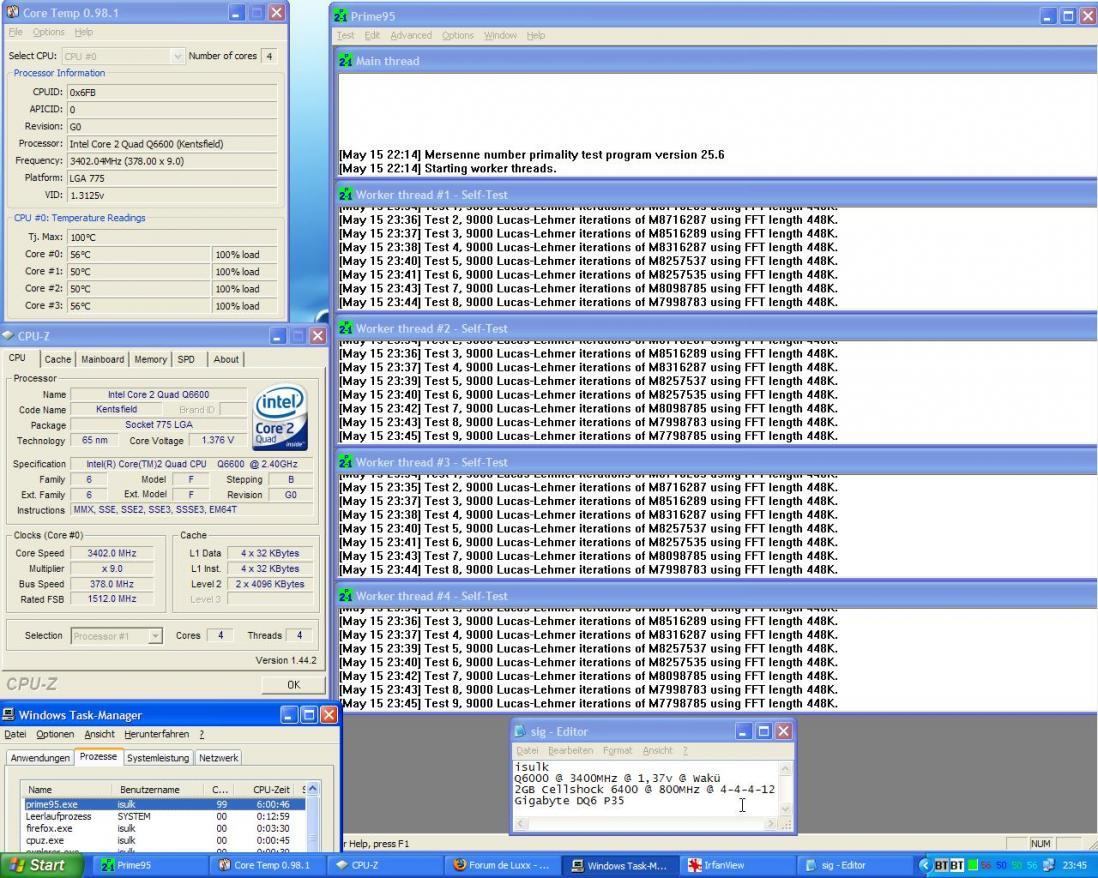Open the Start menu
This screenshot has width=1098, height=878.
tap(39, 865)
